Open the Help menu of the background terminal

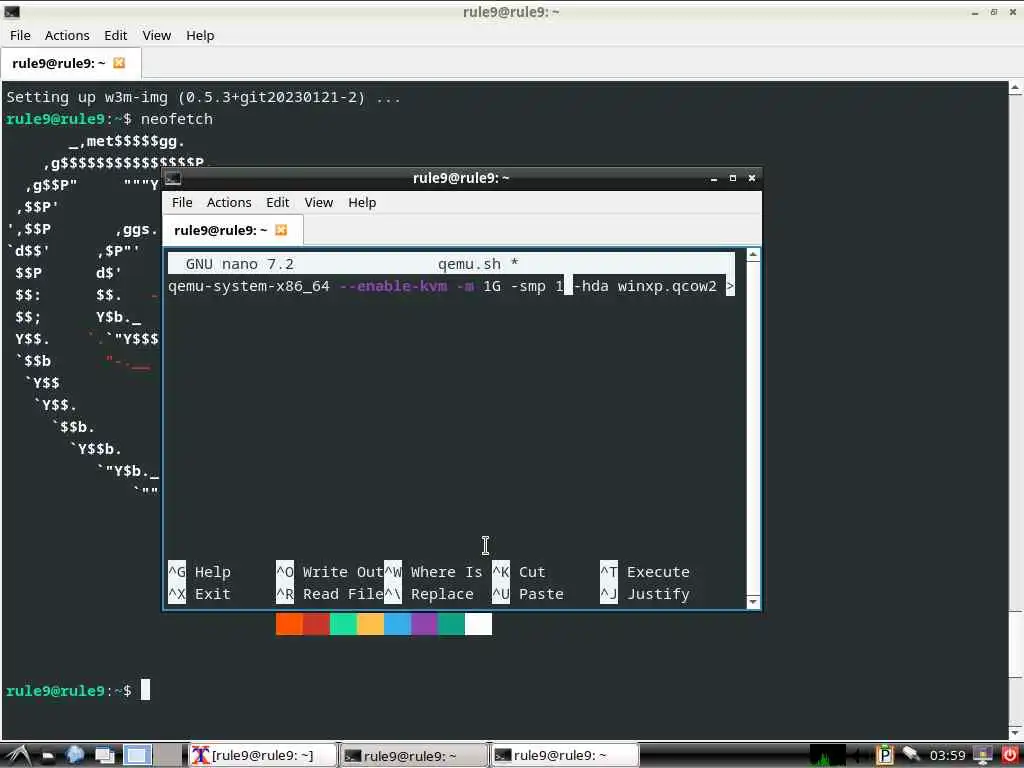point(200,35)
